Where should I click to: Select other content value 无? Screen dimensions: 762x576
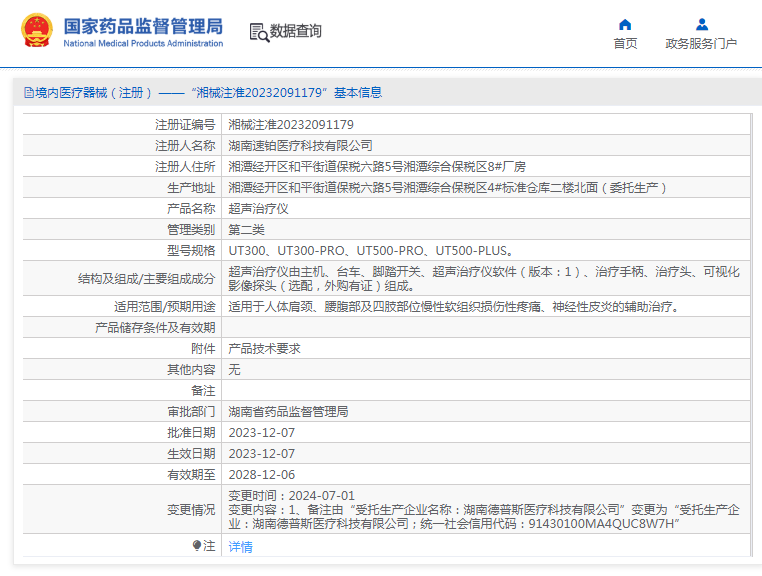pyautogui.click(x=234, y=369)
